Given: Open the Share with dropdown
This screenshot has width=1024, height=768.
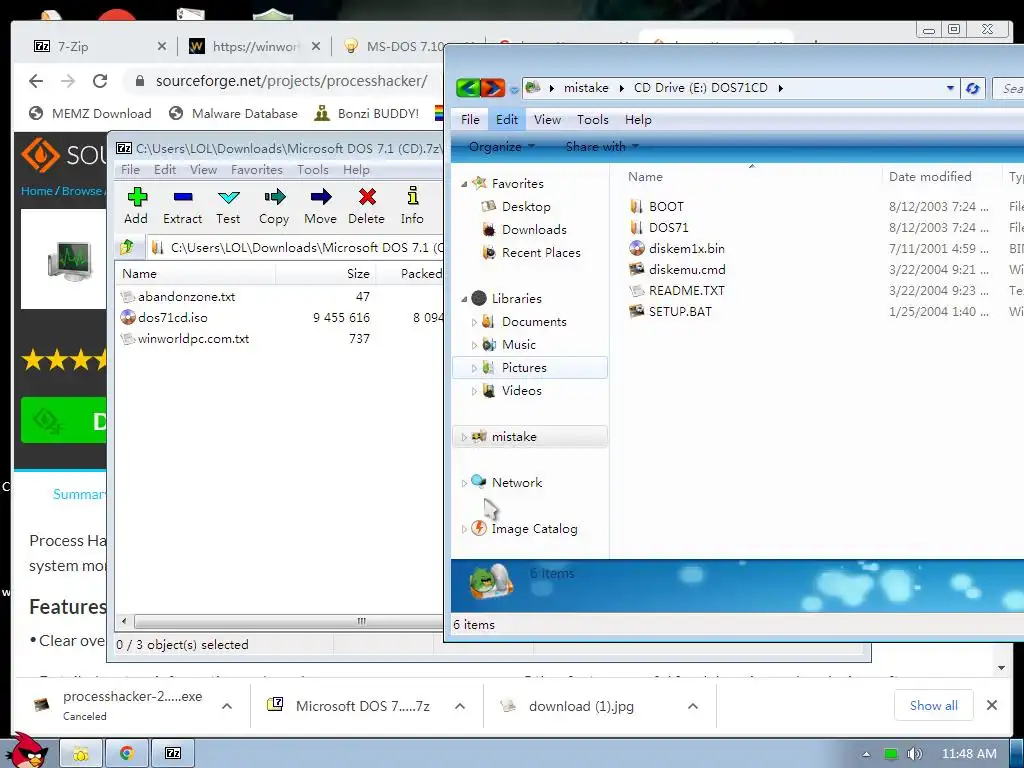Looking at the screenshot, I should [602, 146].
